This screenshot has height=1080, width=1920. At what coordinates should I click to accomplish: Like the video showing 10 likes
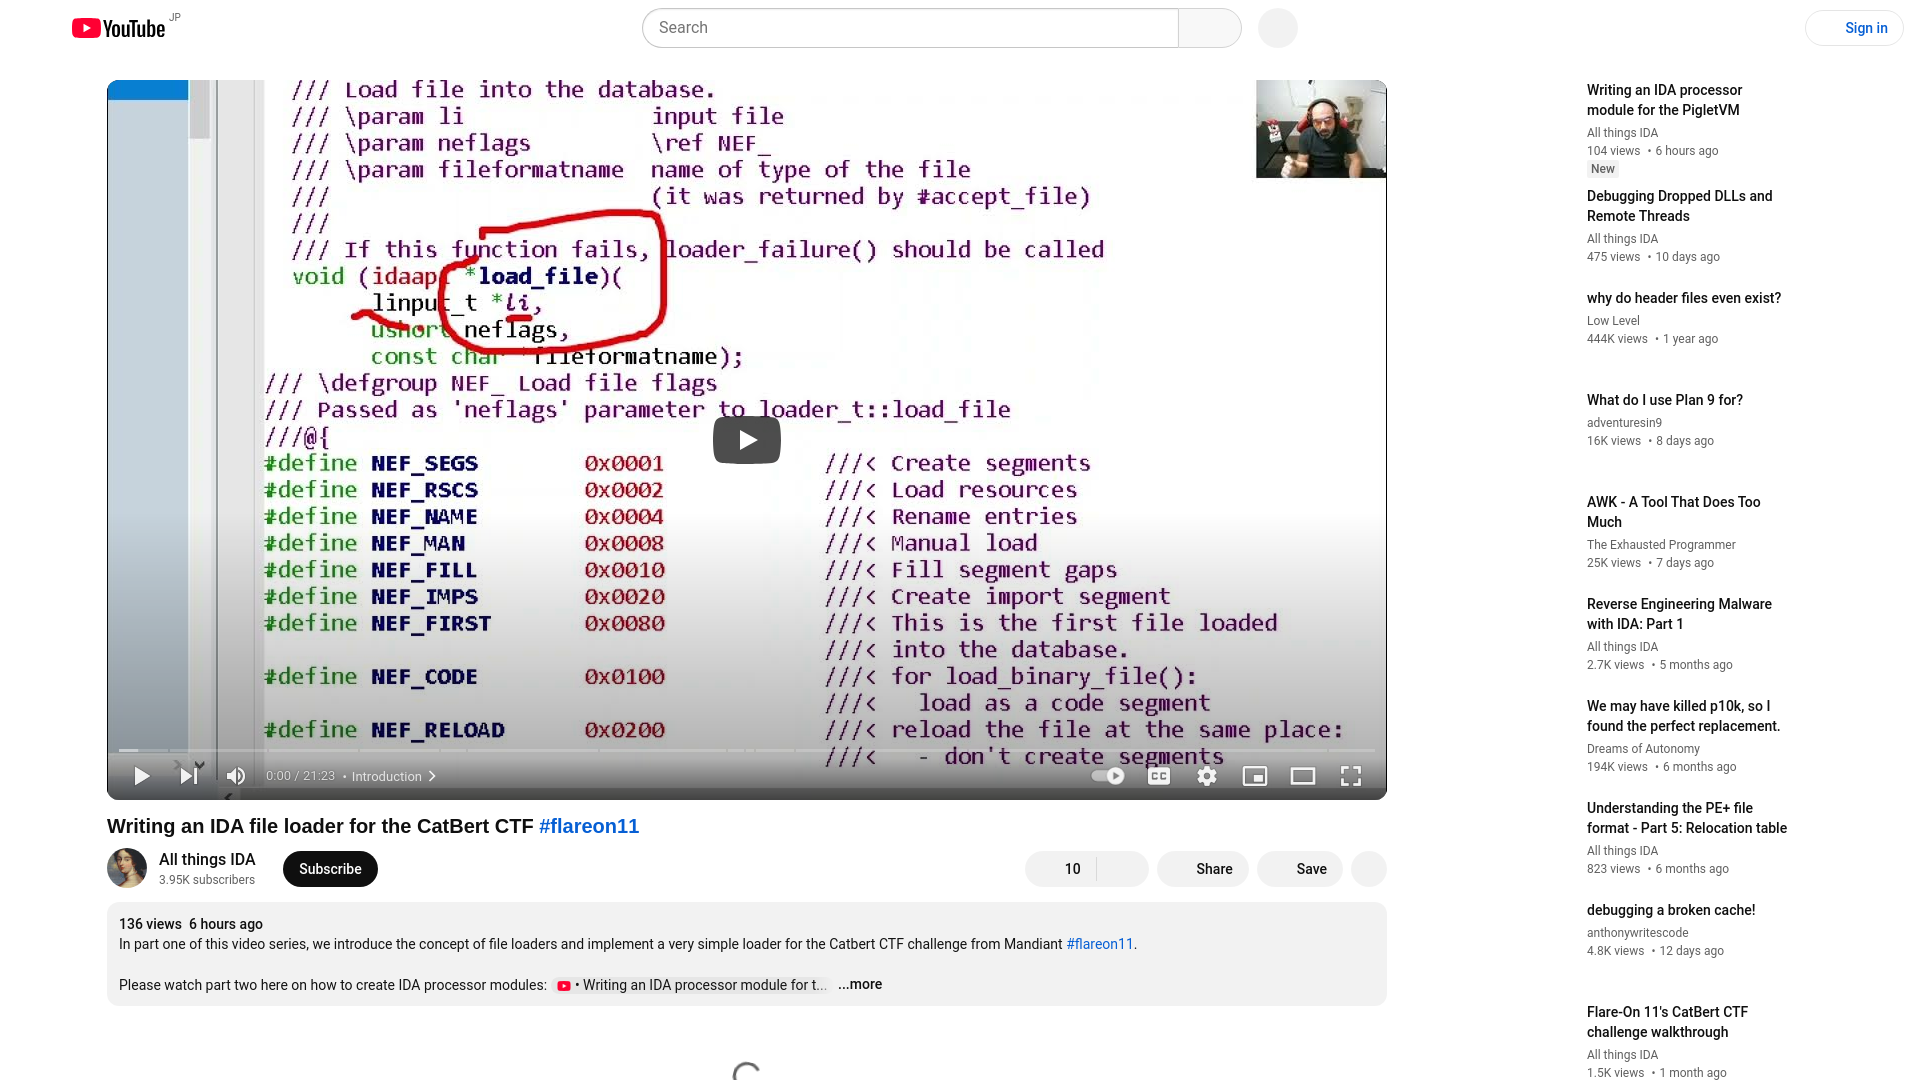[x=1061, y=869]
